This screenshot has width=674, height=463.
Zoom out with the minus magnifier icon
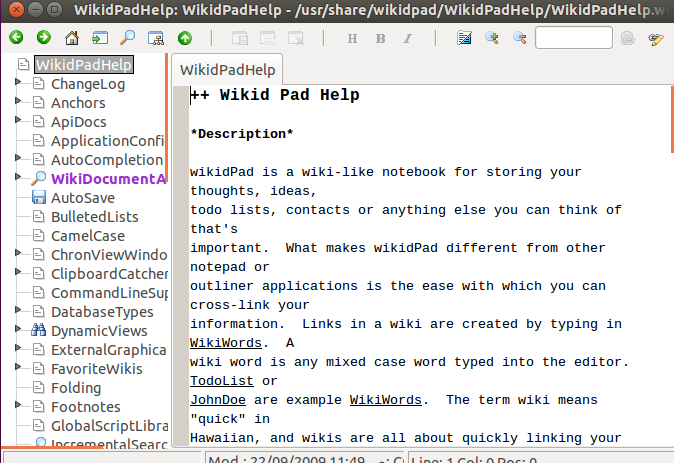tap(520, 38)
